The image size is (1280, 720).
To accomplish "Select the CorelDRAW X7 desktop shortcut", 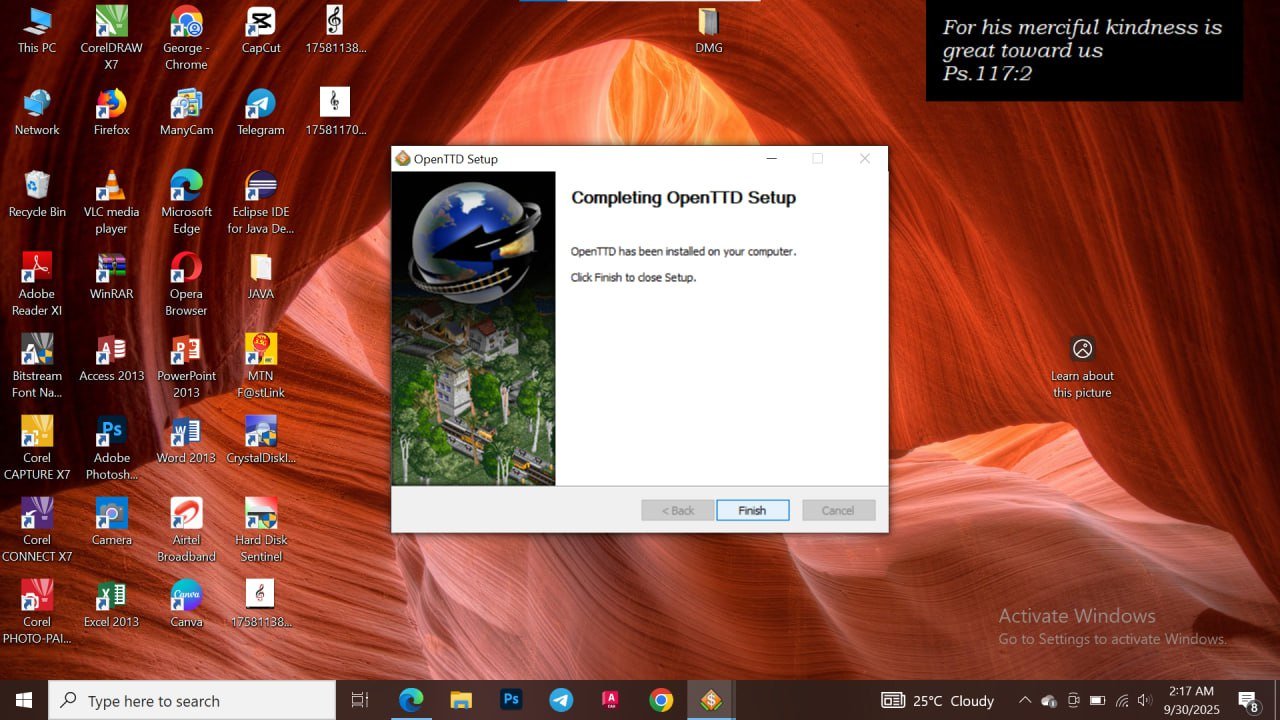I will click(111, 38).
